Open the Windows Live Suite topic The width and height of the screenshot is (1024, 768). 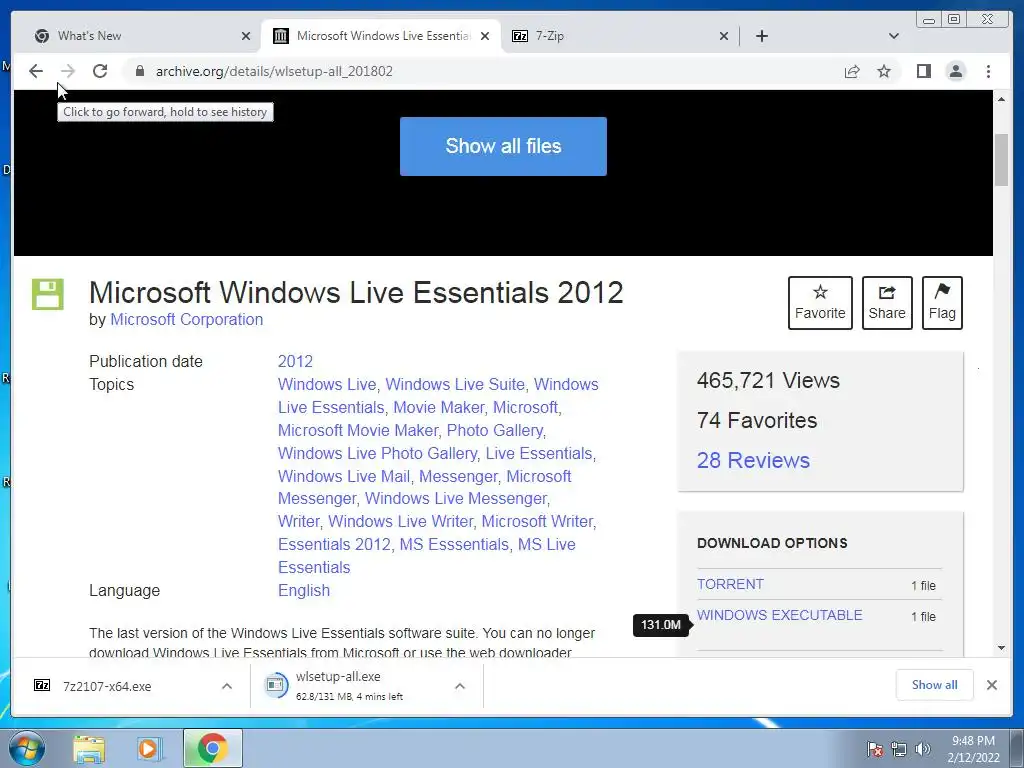(455, 384)
